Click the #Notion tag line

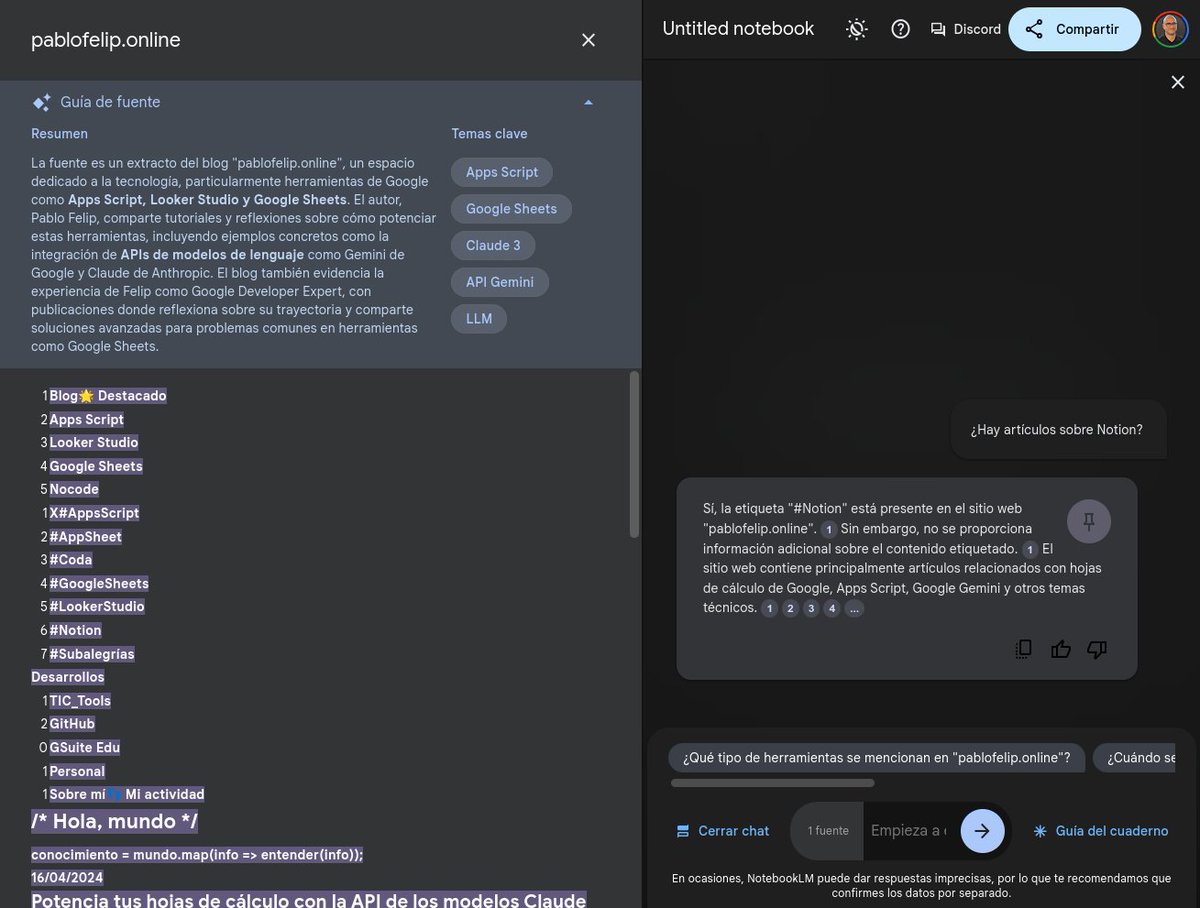coord(75,631)
